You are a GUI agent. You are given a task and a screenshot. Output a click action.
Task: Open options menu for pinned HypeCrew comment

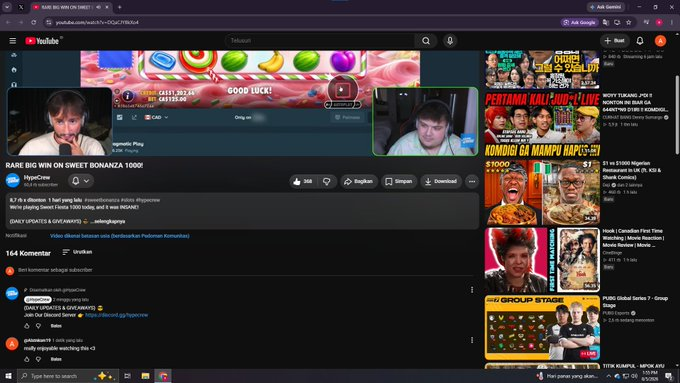[472, 290]
